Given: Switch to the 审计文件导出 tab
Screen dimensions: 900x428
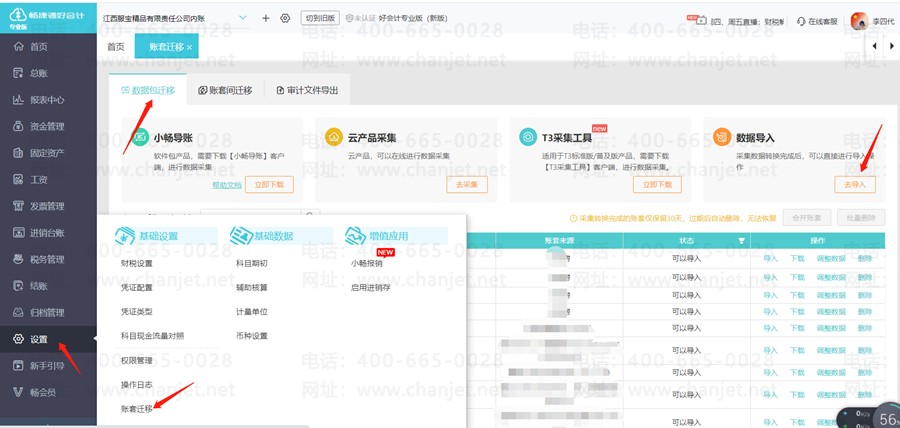Looking at the screenshot, I should 307,90.
